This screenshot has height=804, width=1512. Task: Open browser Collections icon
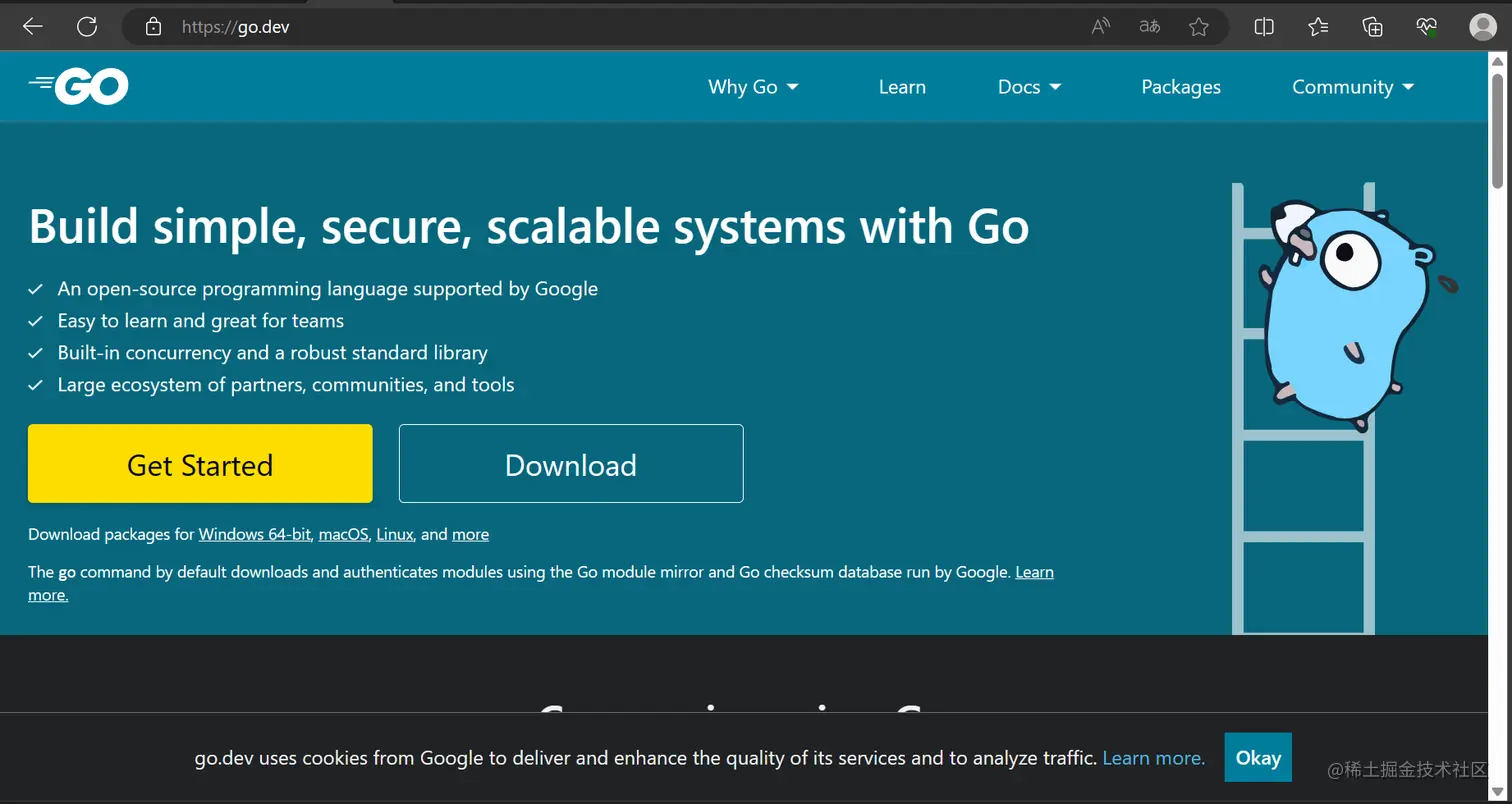(x=1373, y=27)
